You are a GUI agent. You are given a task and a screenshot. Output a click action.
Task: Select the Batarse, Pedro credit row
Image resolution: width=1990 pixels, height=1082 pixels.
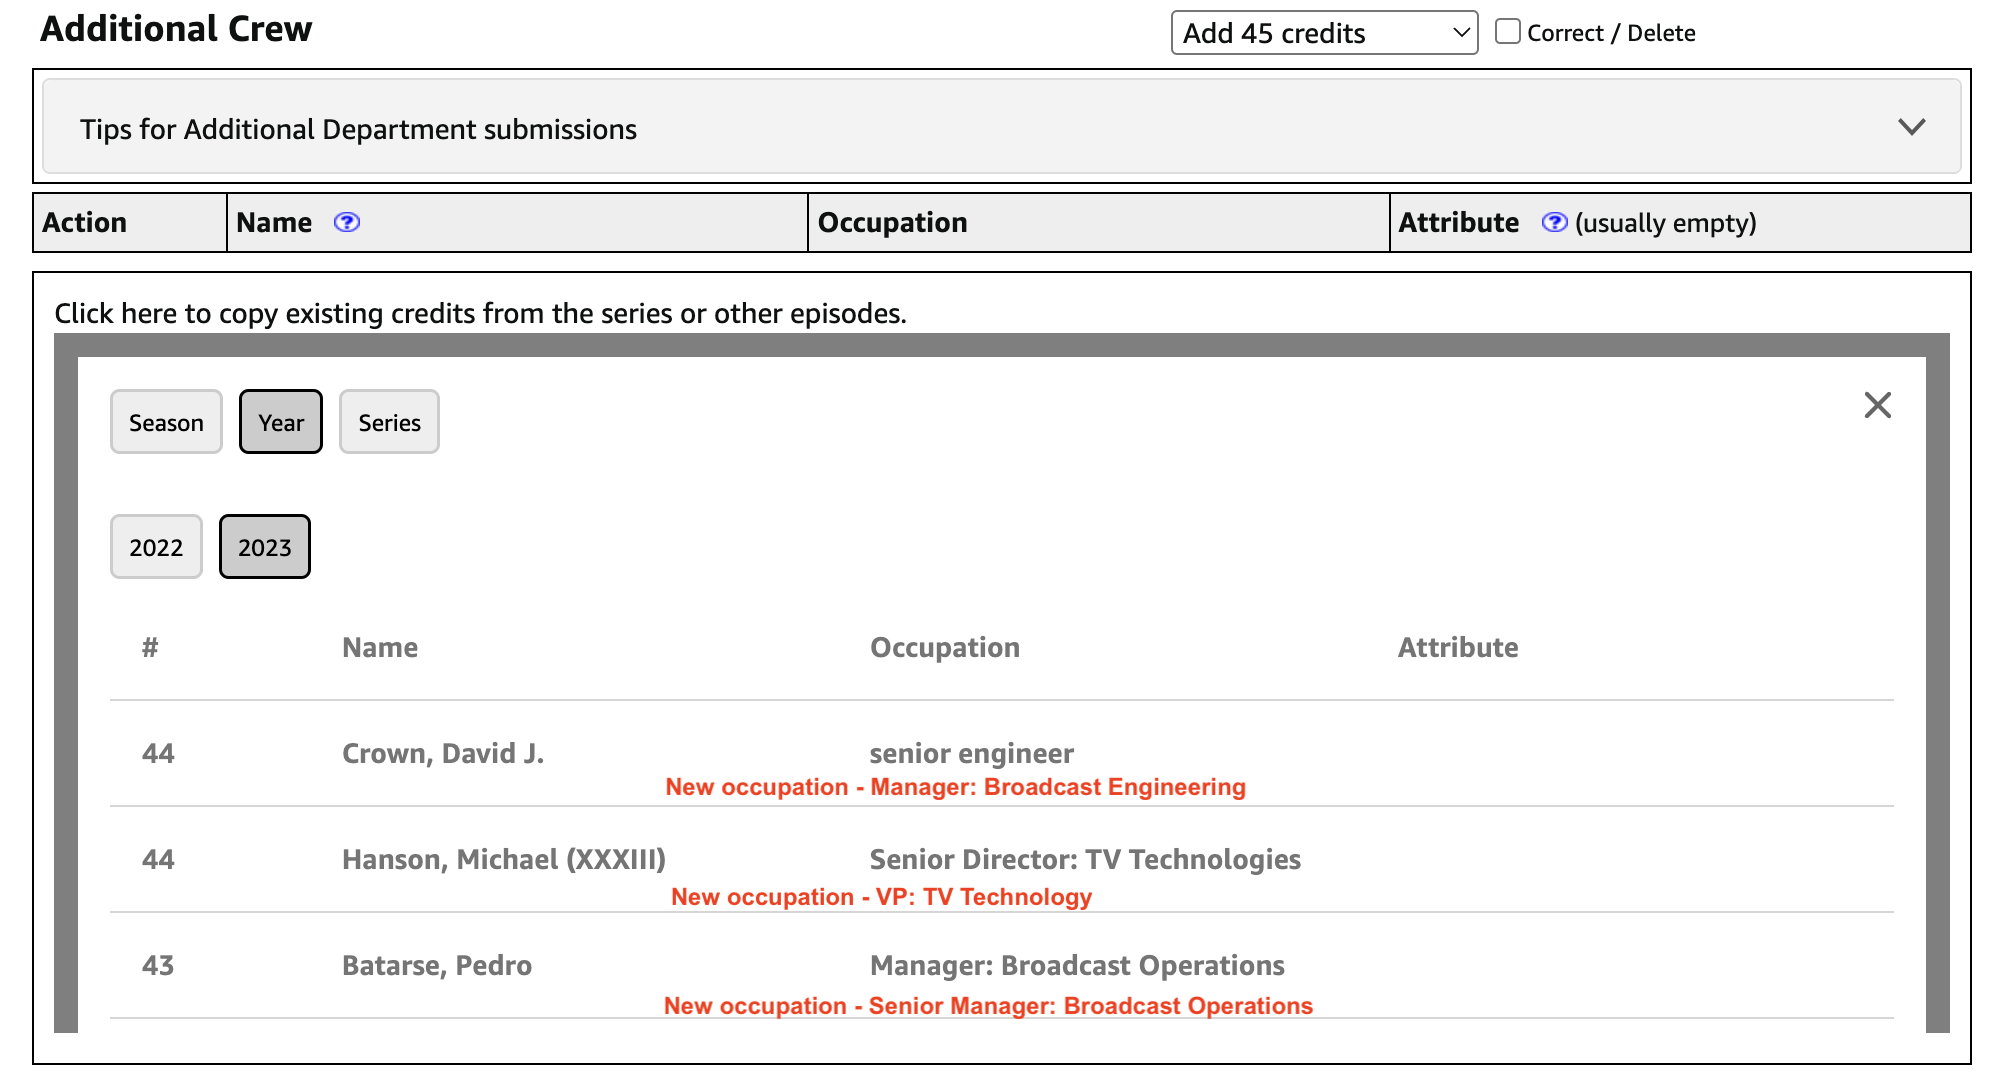click(x=436, y=965)
